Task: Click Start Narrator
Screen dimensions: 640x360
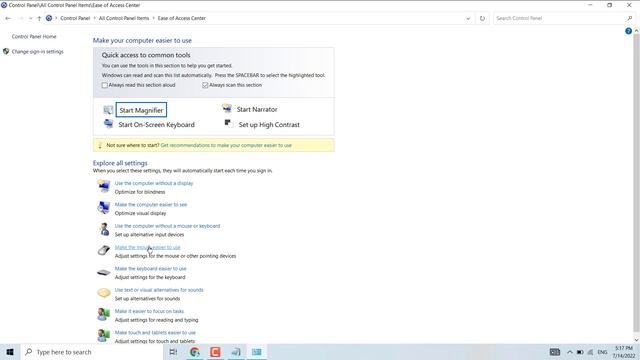Action: click(x=257, y=109)
